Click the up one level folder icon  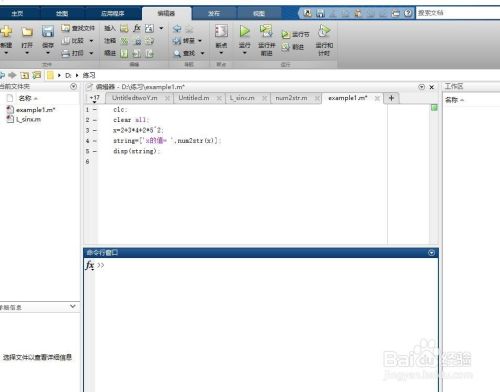[25, 75]
